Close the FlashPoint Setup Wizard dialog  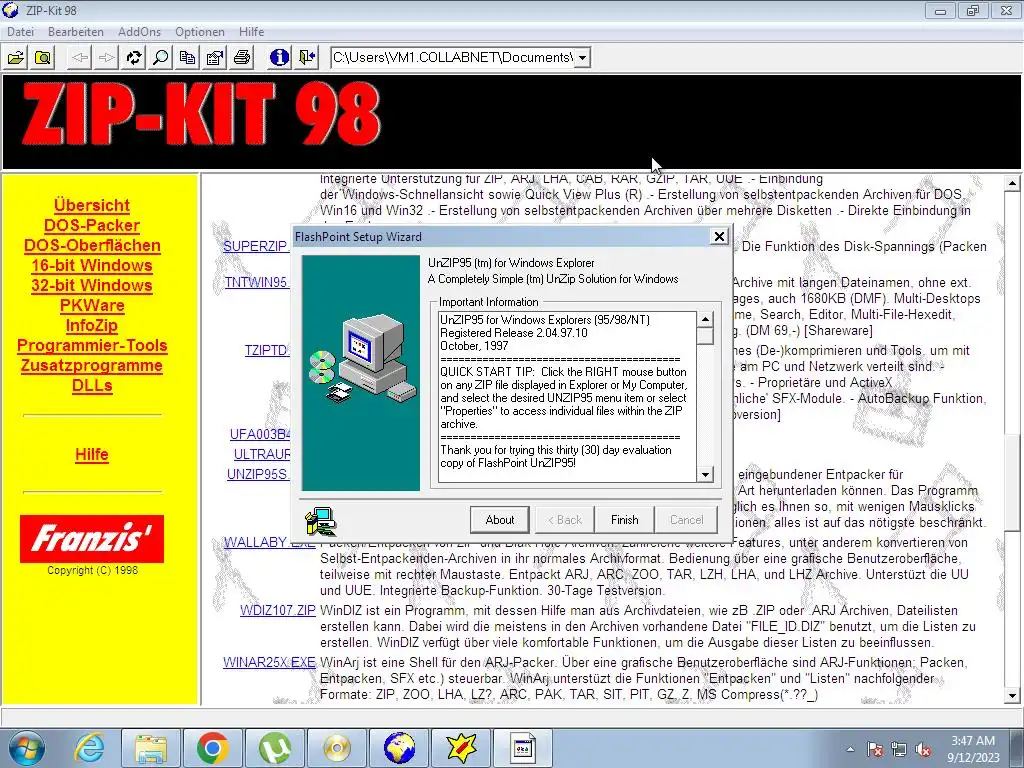719,236
